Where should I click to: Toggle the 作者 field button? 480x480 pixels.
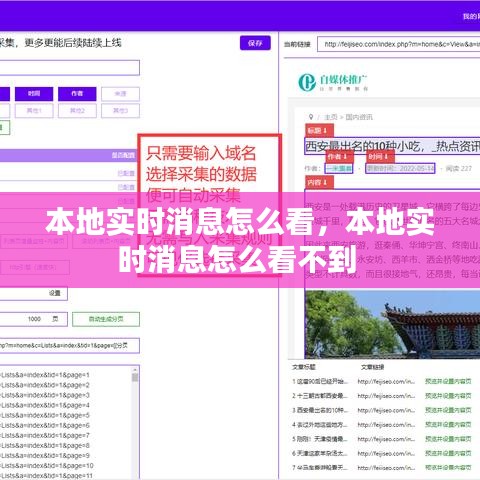click(77, 94)
